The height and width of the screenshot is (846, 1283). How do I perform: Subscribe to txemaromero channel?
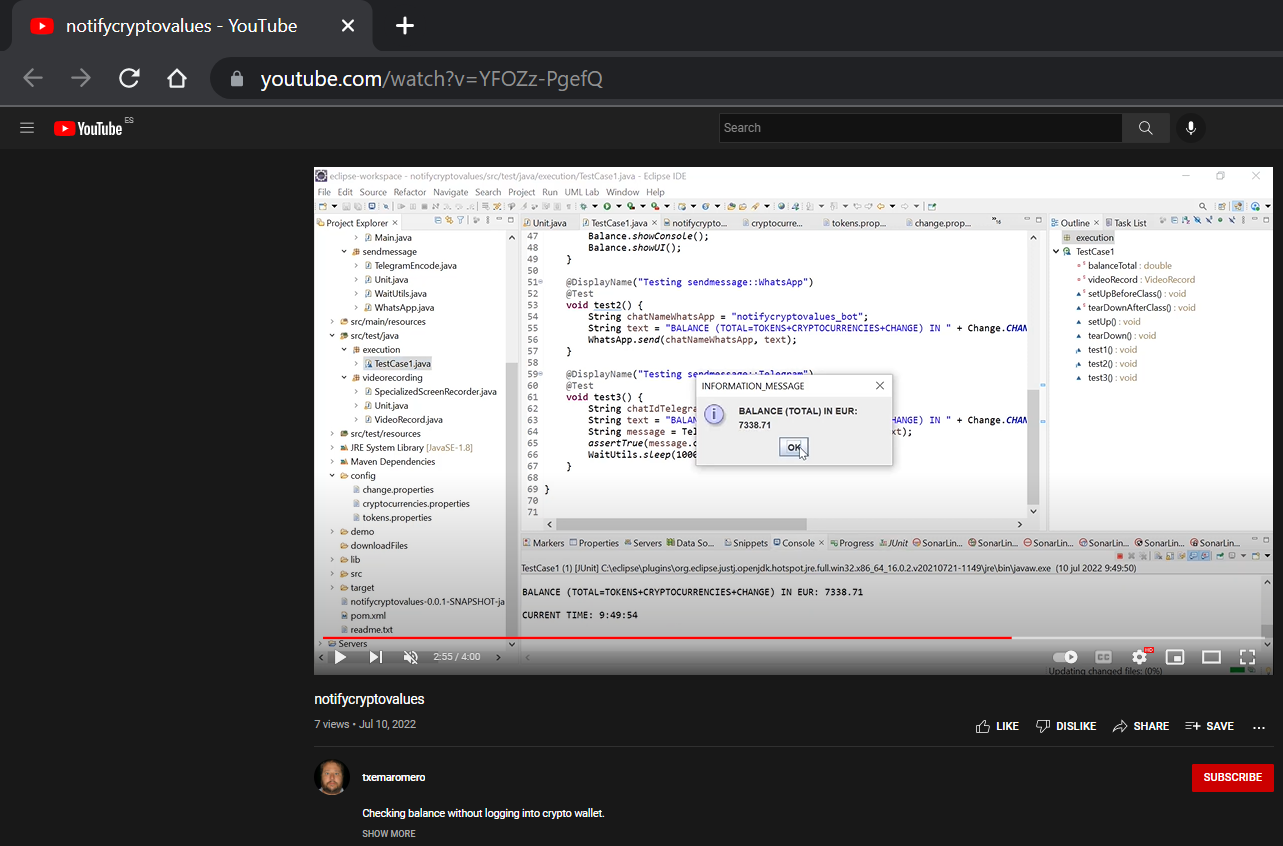(x=1232, y=777)
